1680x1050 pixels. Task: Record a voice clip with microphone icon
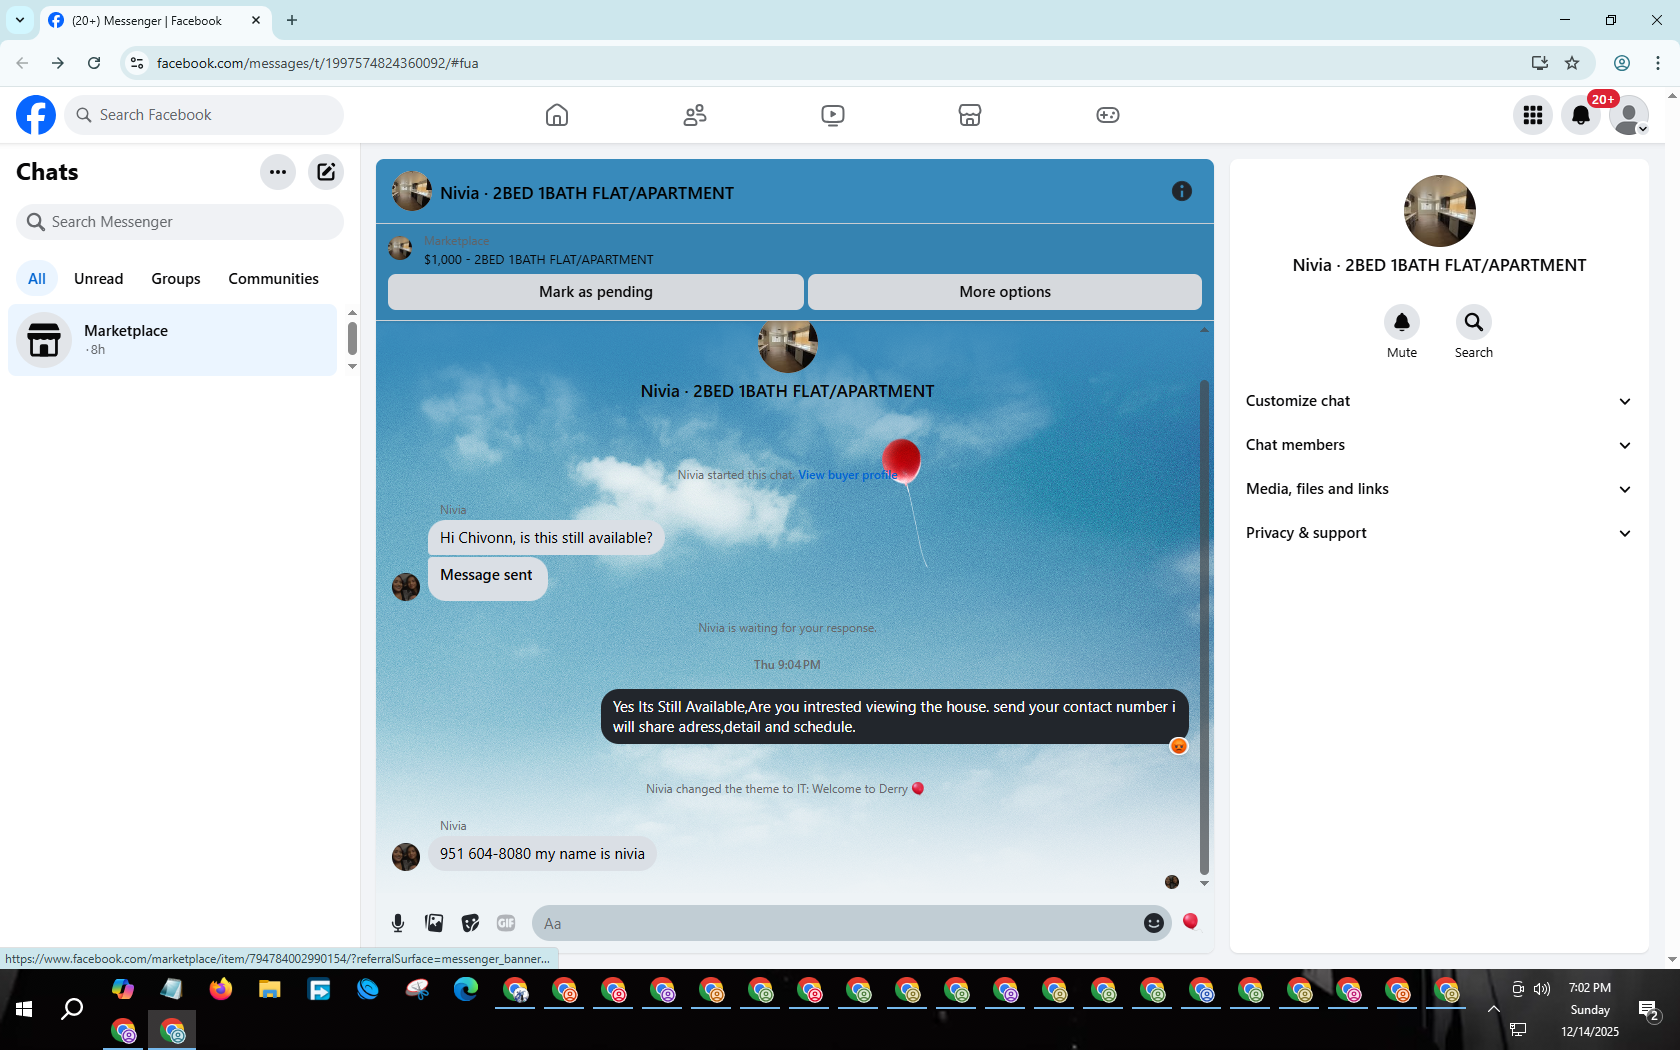click(x=398, y=923)
